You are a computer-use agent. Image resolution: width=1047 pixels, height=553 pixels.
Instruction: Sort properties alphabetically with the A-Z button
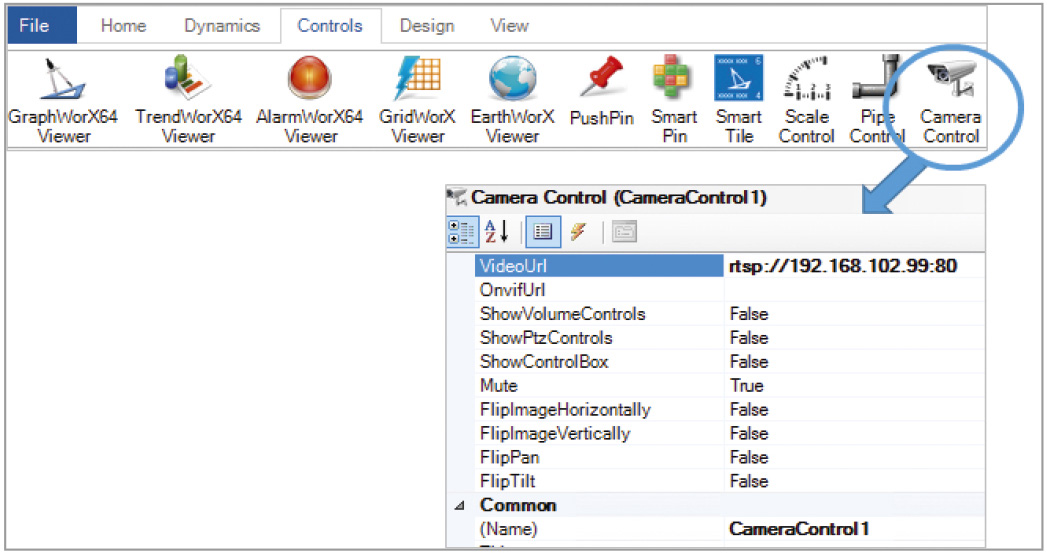point(497,232)
